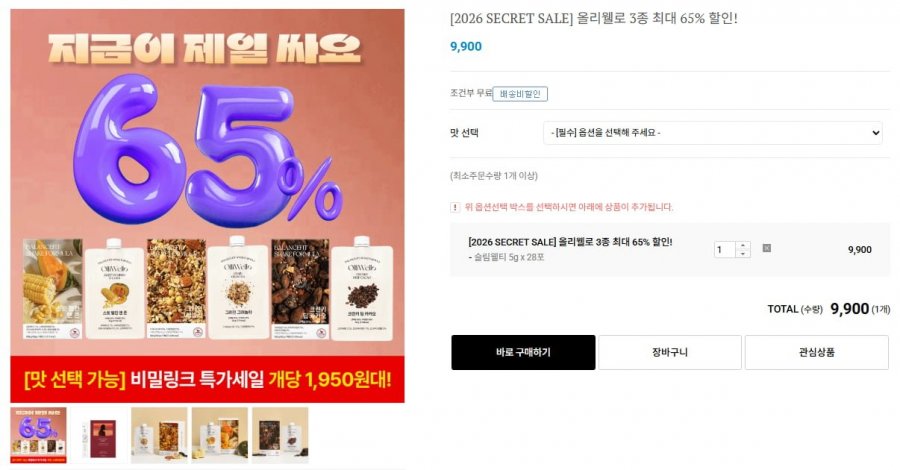Decrease quantity with the down arrow
The image size is (900, 470).
point(743,254)
